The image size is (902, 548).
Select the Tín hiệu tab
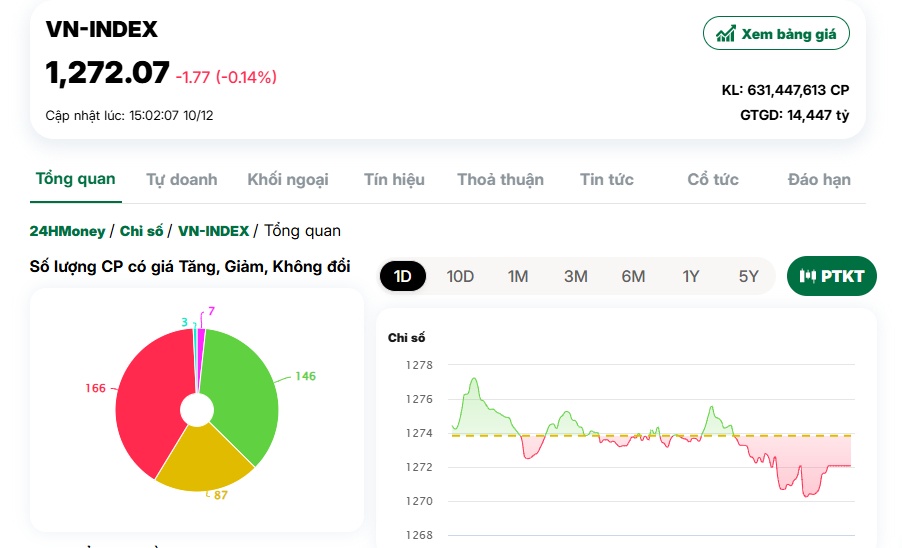pyautogui.click(x=394, y=180)
